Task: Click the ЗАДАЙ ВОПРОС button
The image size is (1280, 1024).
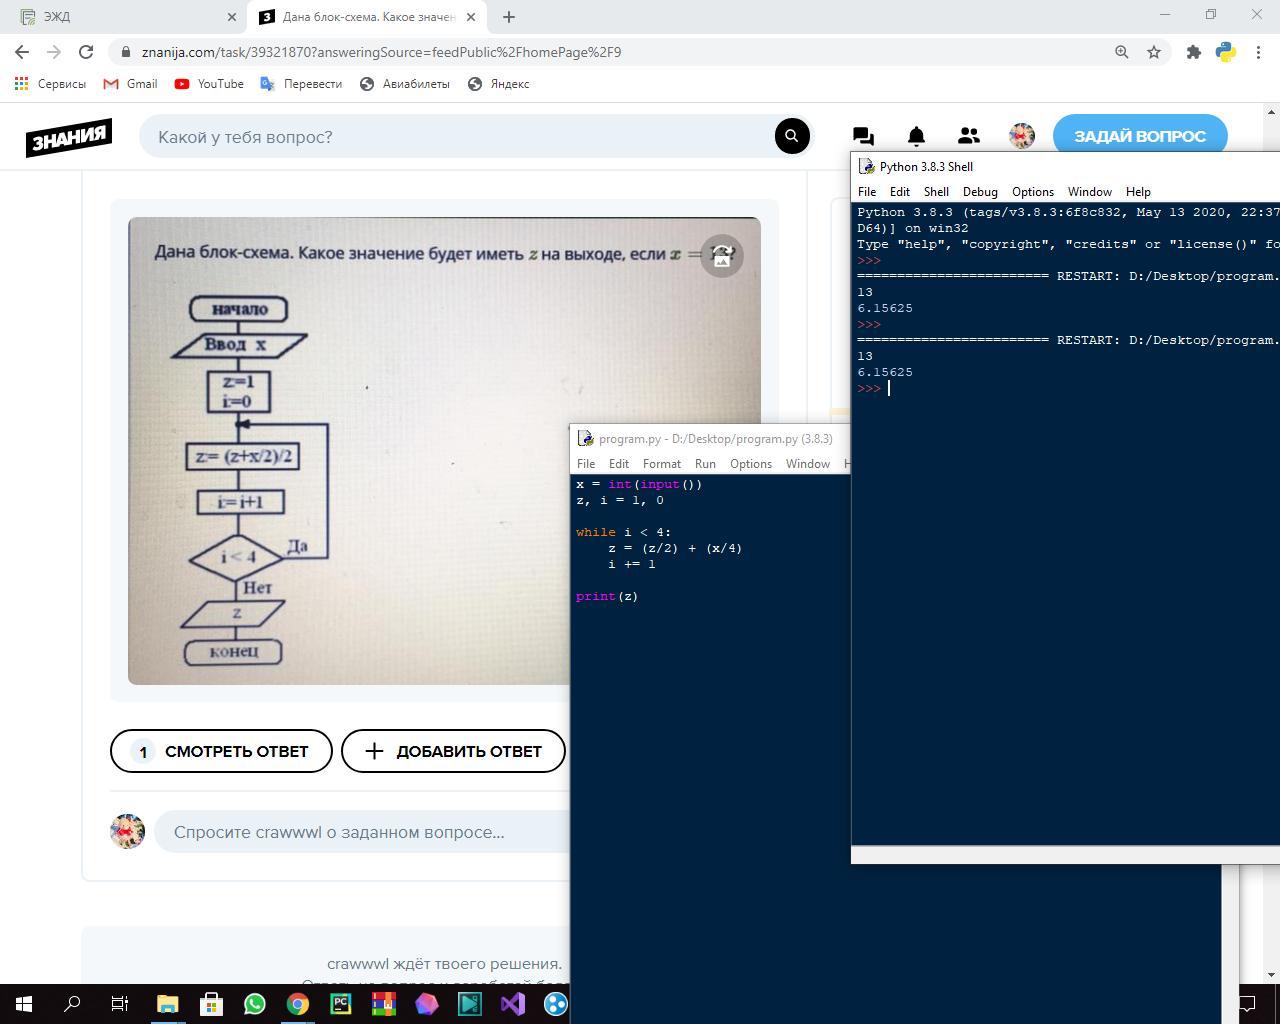Action: 1139,136
